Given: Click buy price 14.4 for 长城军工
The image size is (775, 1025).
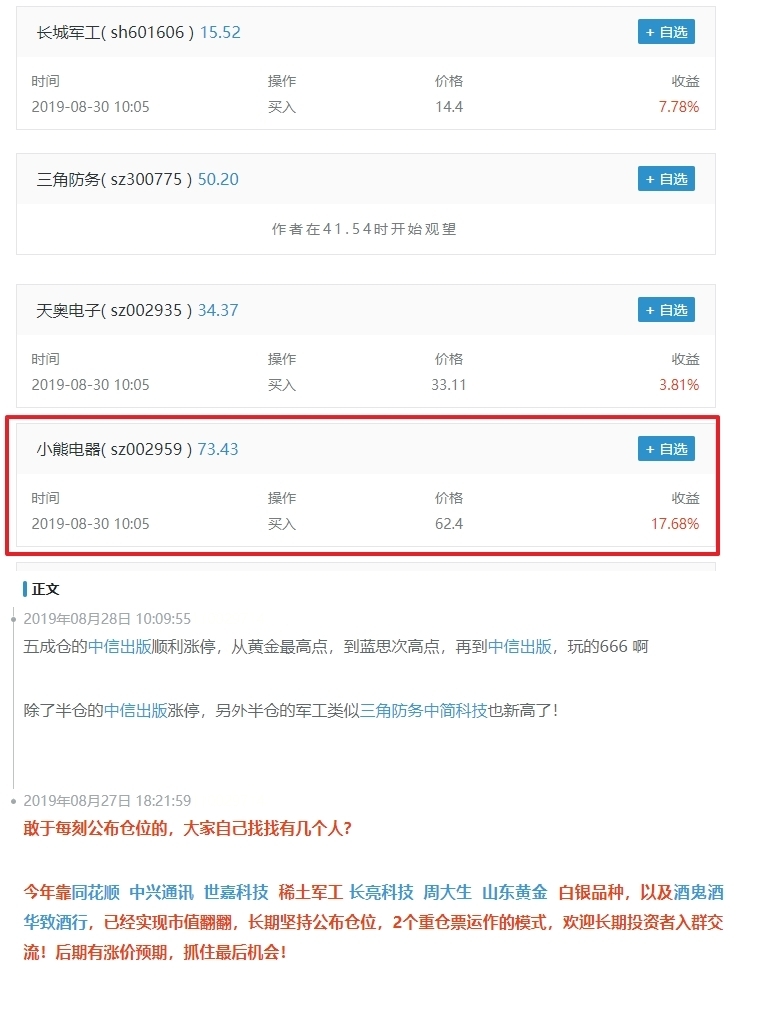Looking at the screenshot, I should [x=449, y=107].
